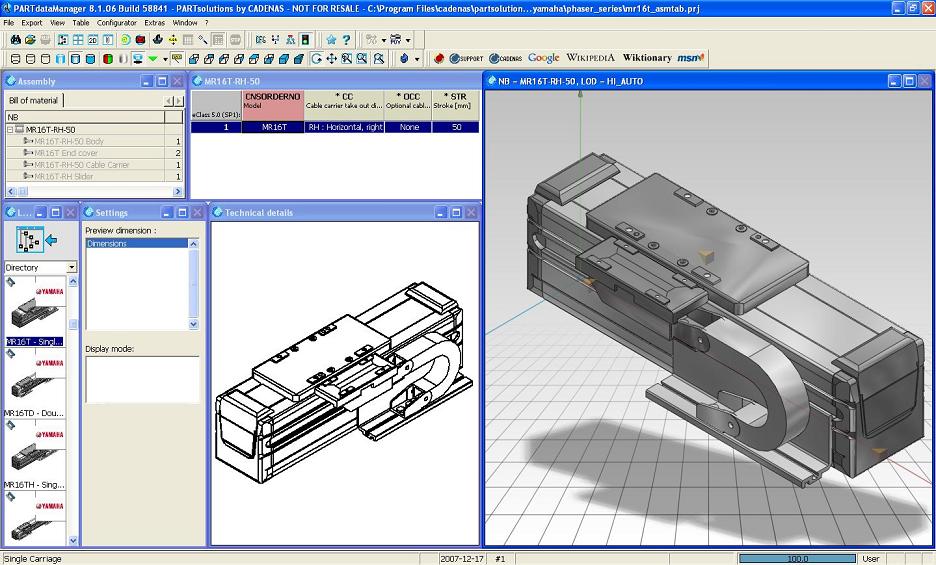Image resolution: width=936 pixels, height=565 pixels.
Task: Click the dark shaded cube view icon
Action: pyautogui.click(x=299, y=59)
